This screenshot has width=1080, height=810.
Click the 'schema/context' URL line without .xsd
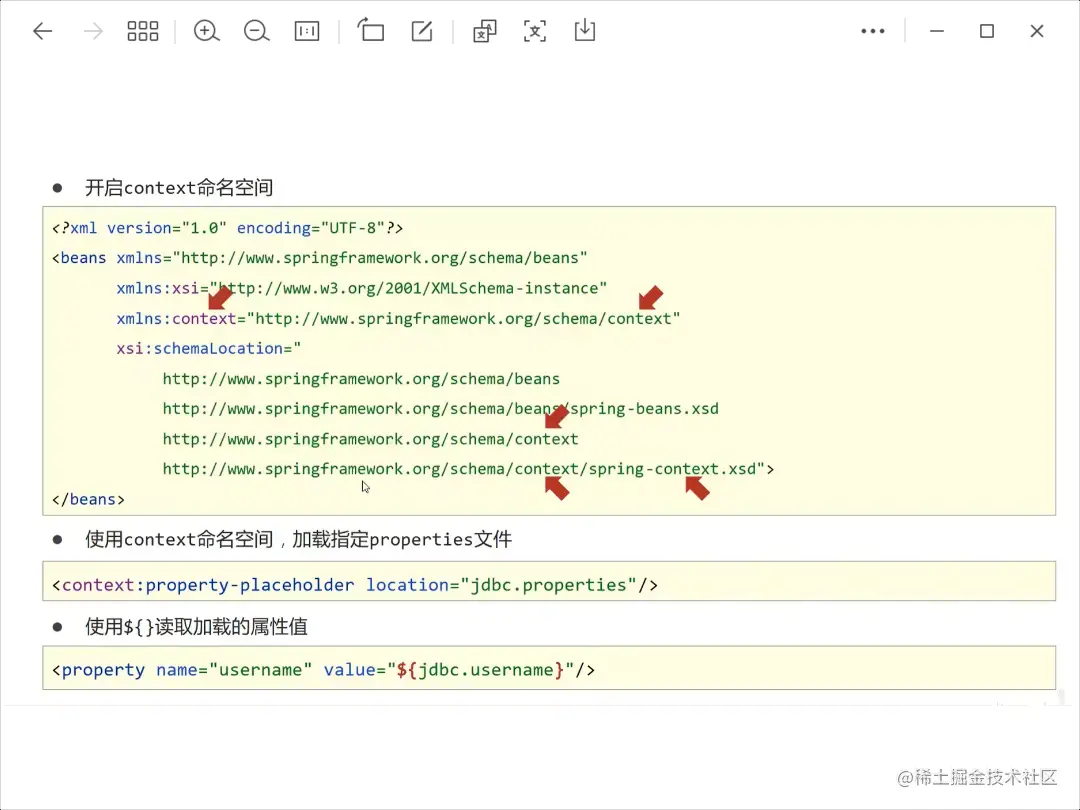371,439
